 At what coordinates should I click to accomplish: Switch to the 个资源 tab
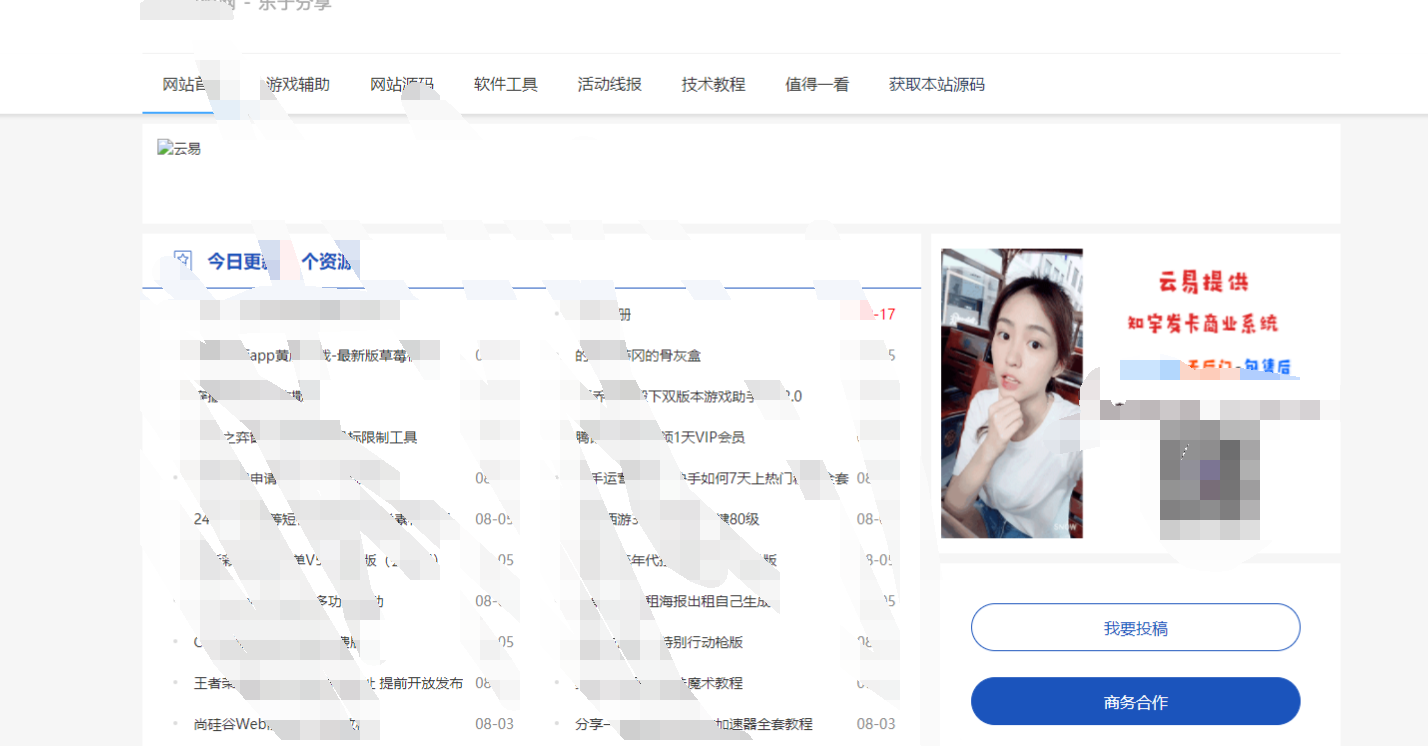pyautogui.click(x=325, y=260)
